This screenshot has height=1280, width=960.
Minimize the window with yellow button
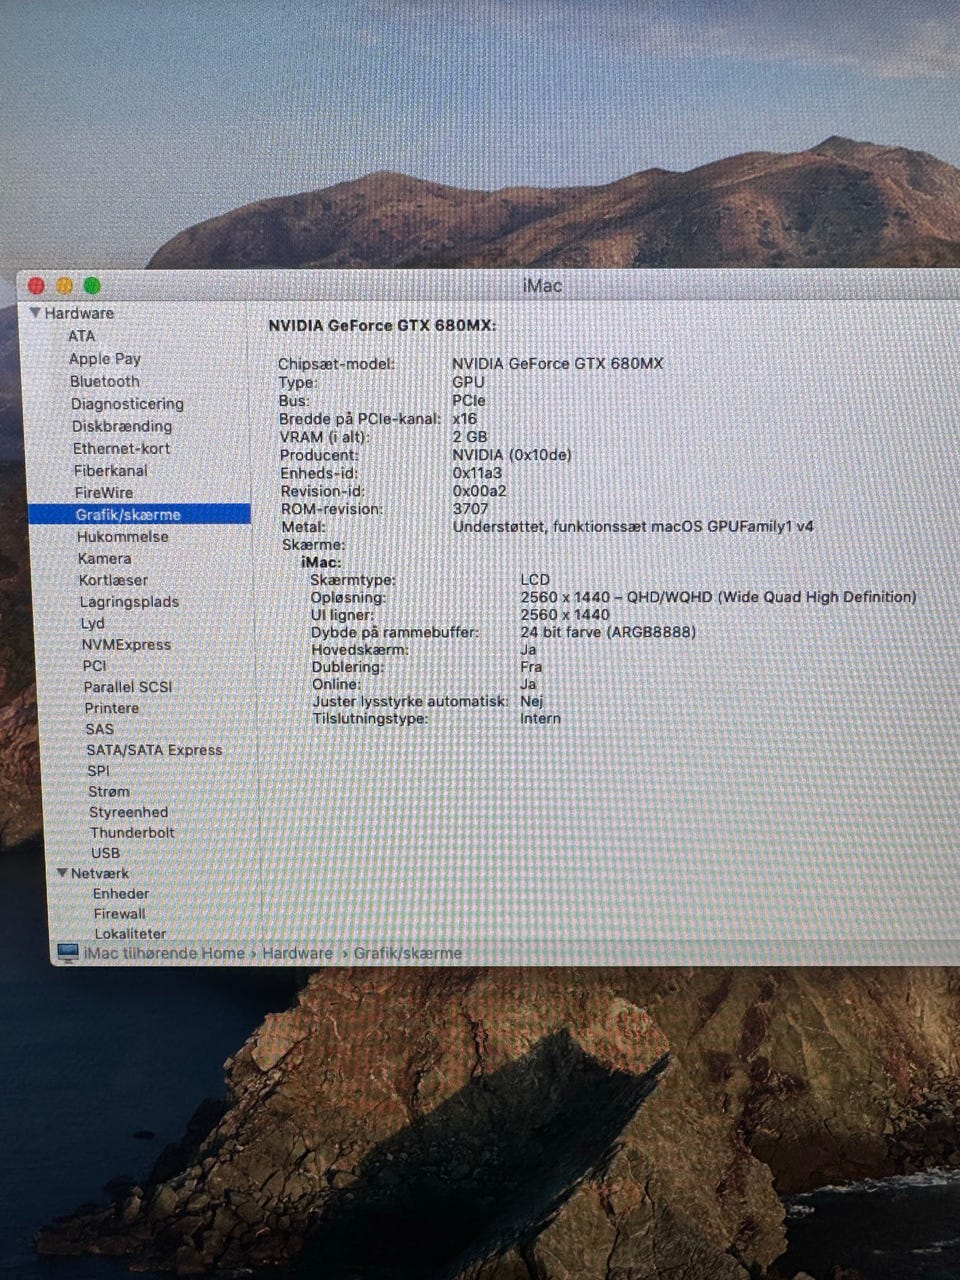point(64,286)
